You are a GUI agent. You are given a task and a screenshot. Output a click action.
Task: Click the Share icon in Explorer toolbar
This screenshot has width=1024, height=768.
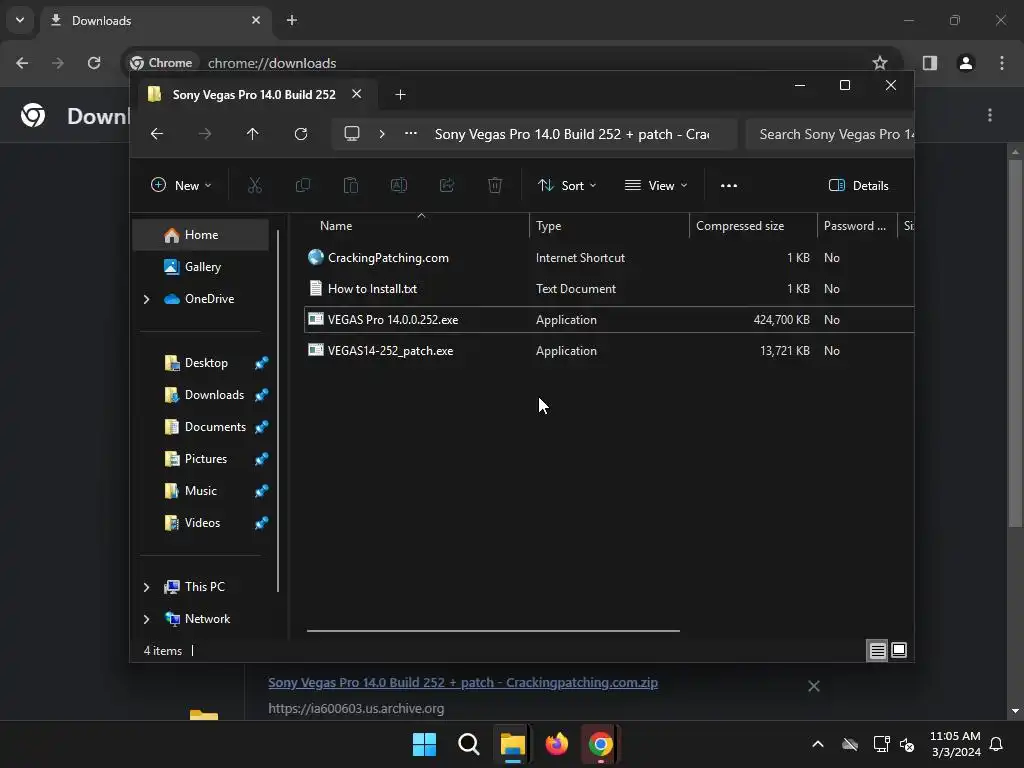point(447,185)
